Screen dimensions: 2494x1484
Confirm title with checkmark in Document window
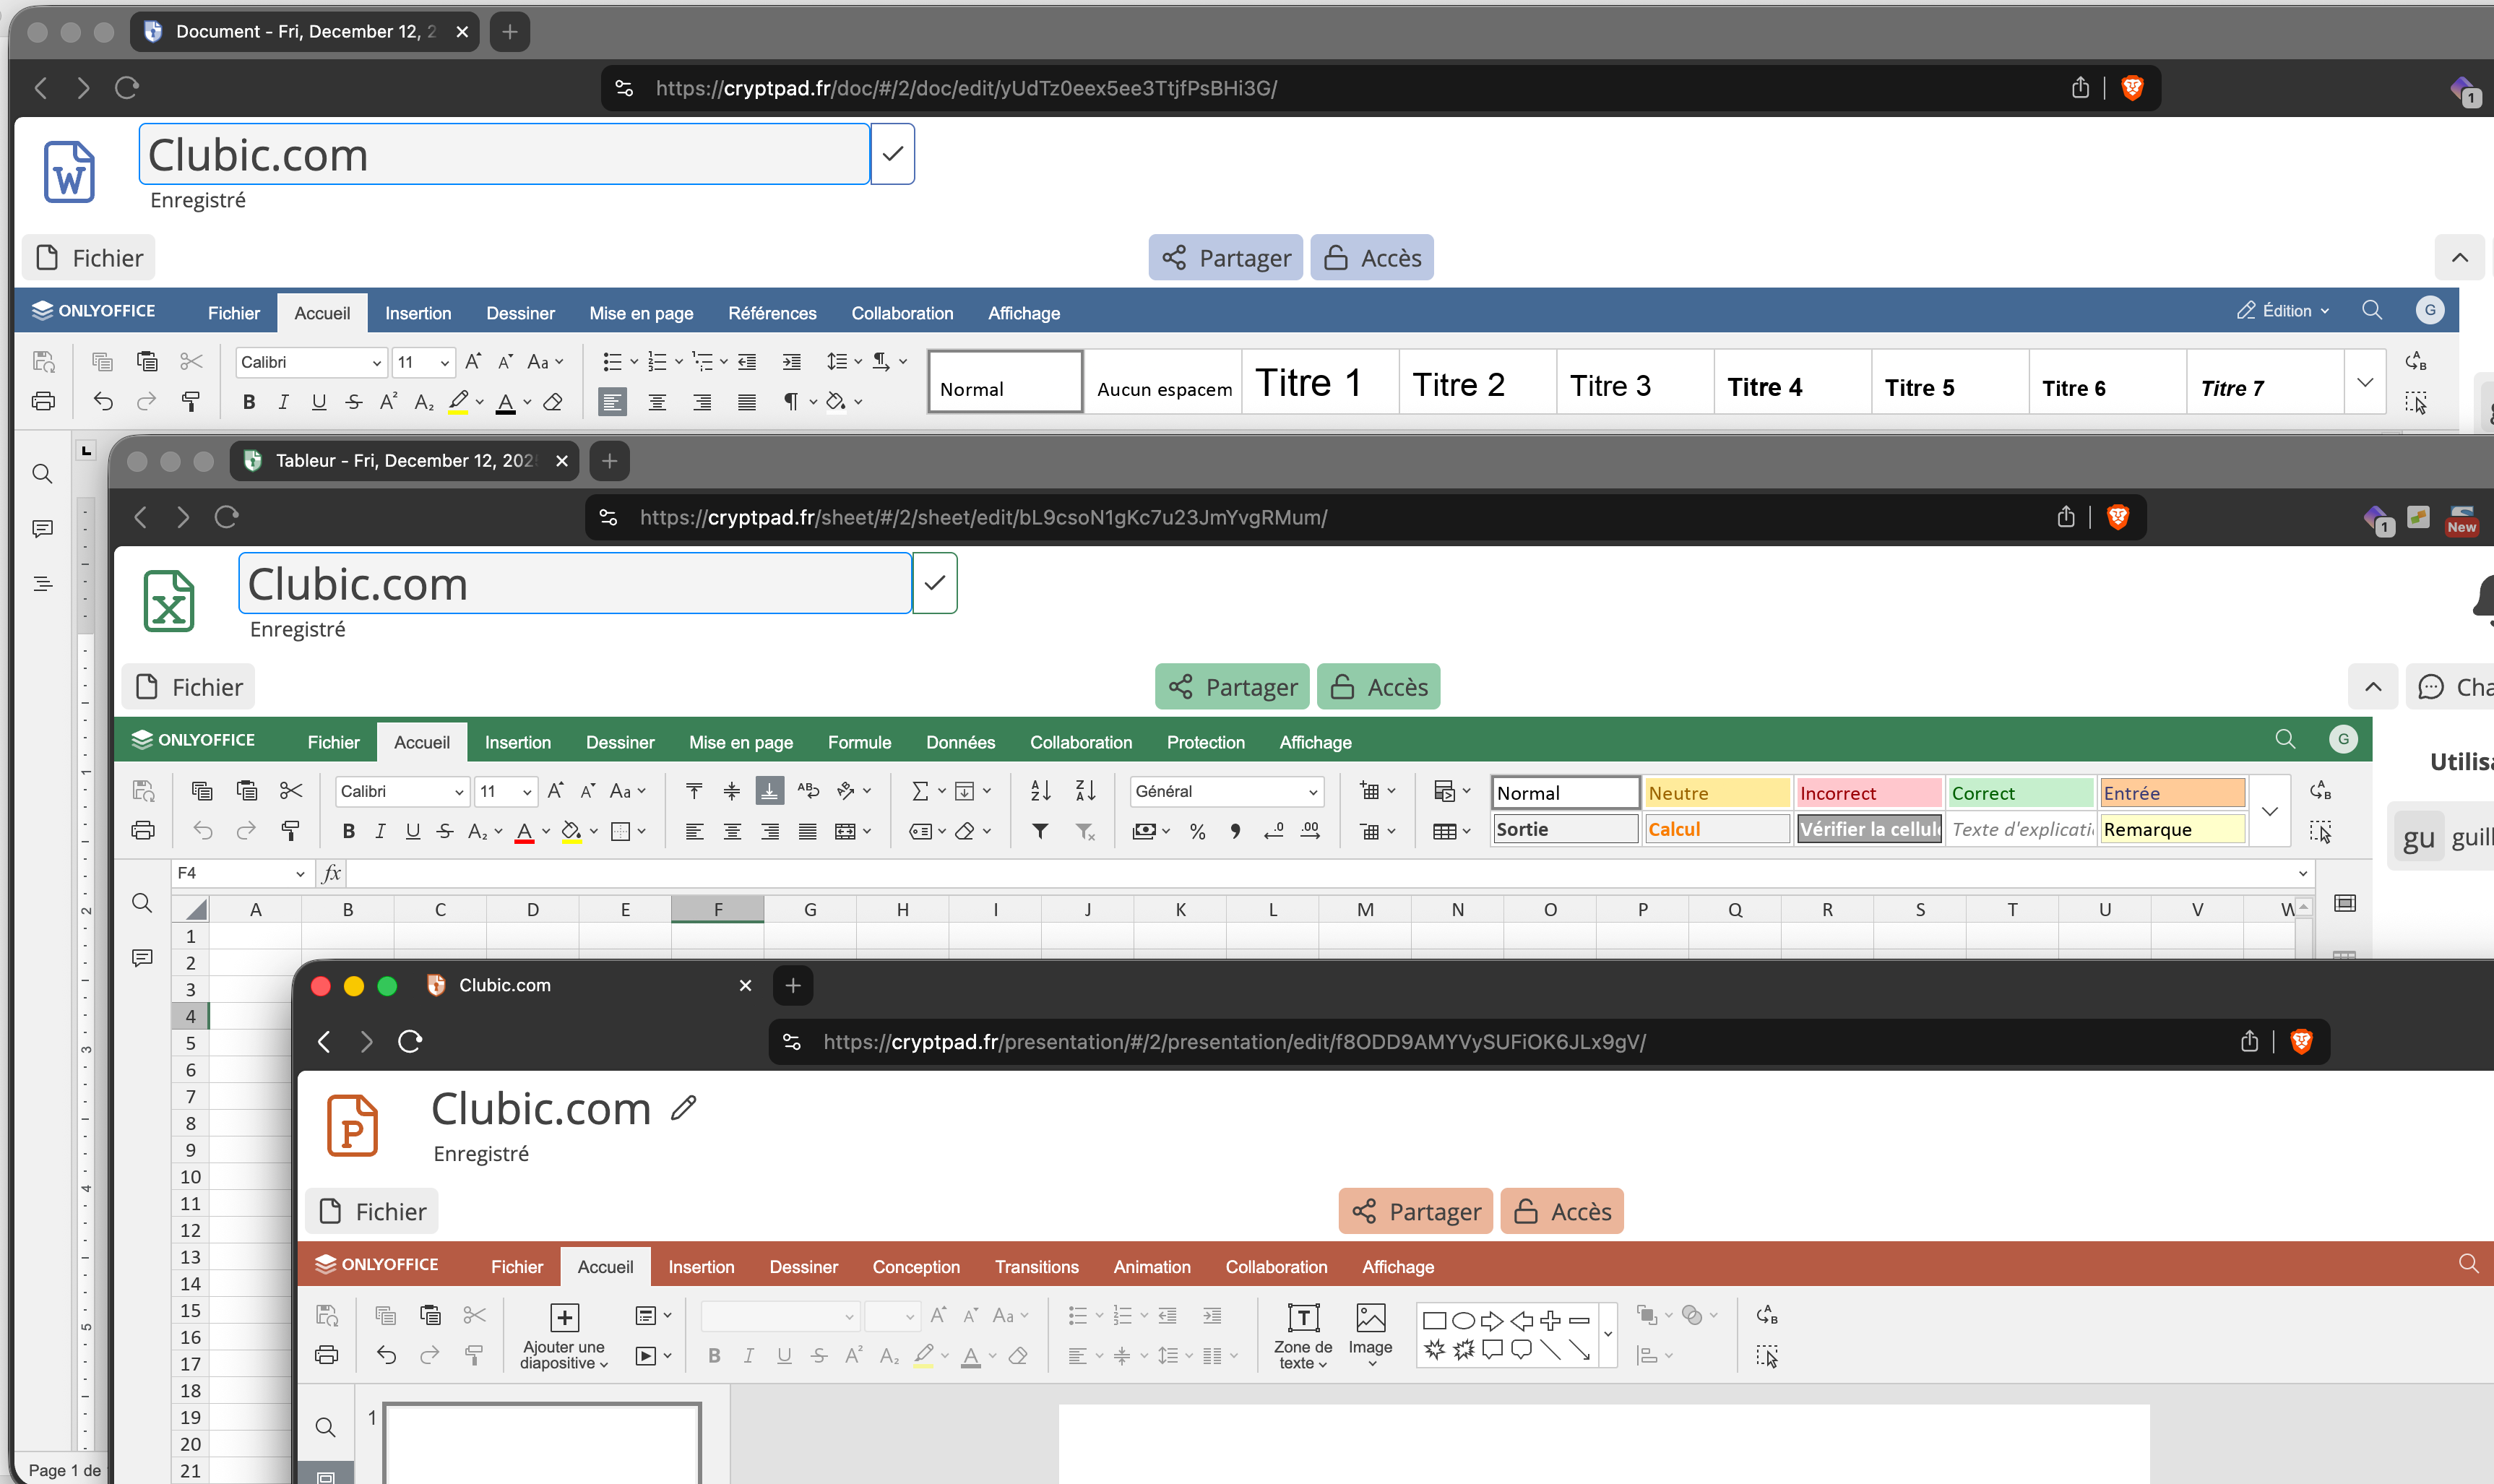click(893, 154)
